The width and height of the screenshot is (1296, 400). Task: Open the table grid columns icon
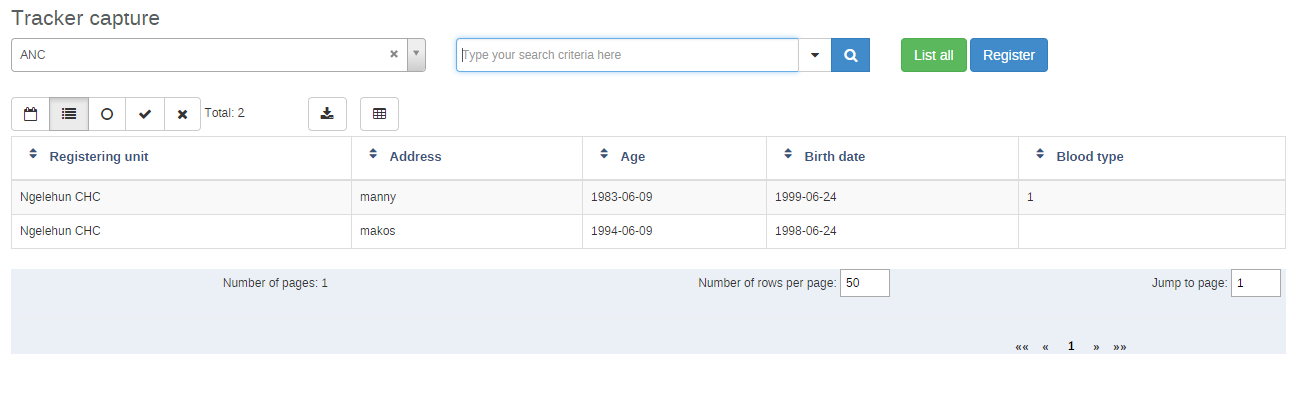pos(379,114)
